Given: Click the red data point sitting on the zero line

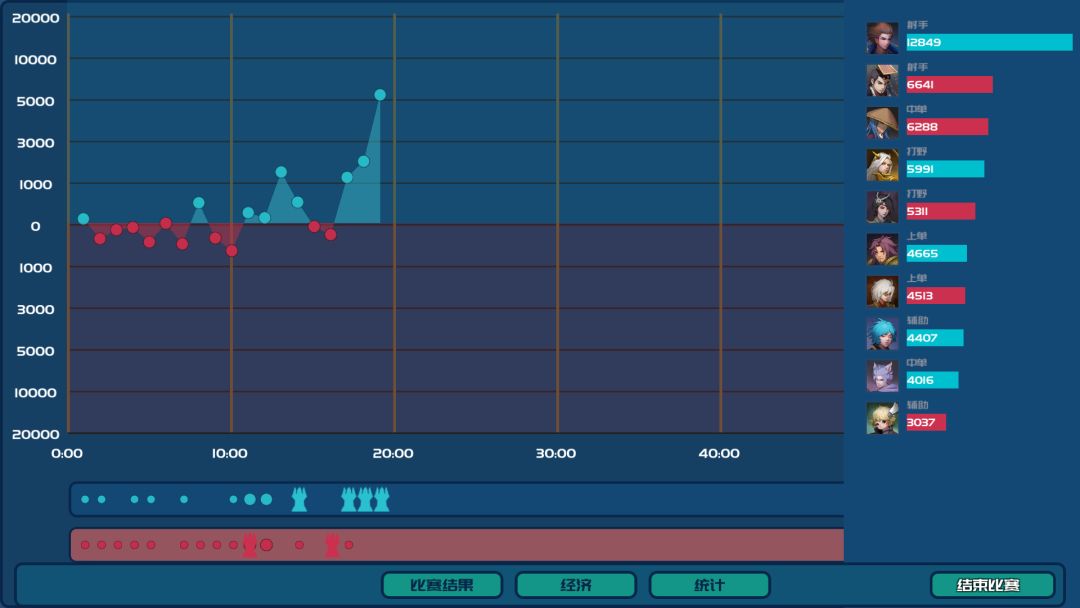Looking at the screenshot, I should 165,223.
